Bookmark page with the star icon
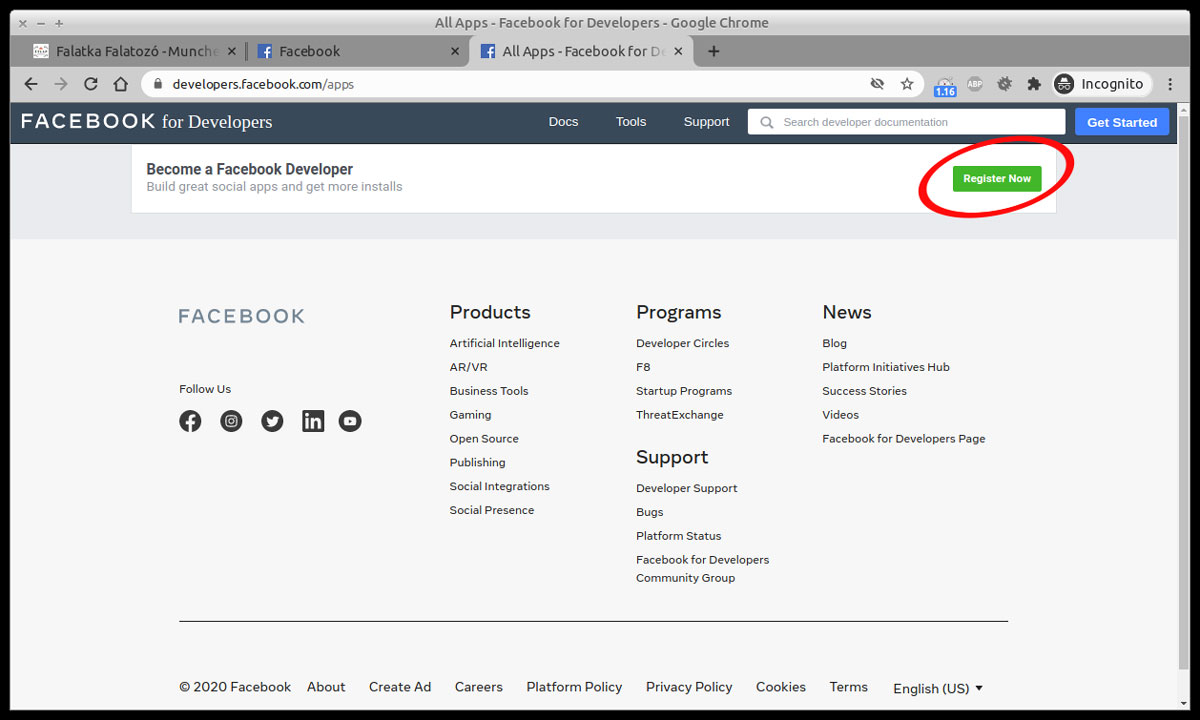1200x720 pixels. 907,84
